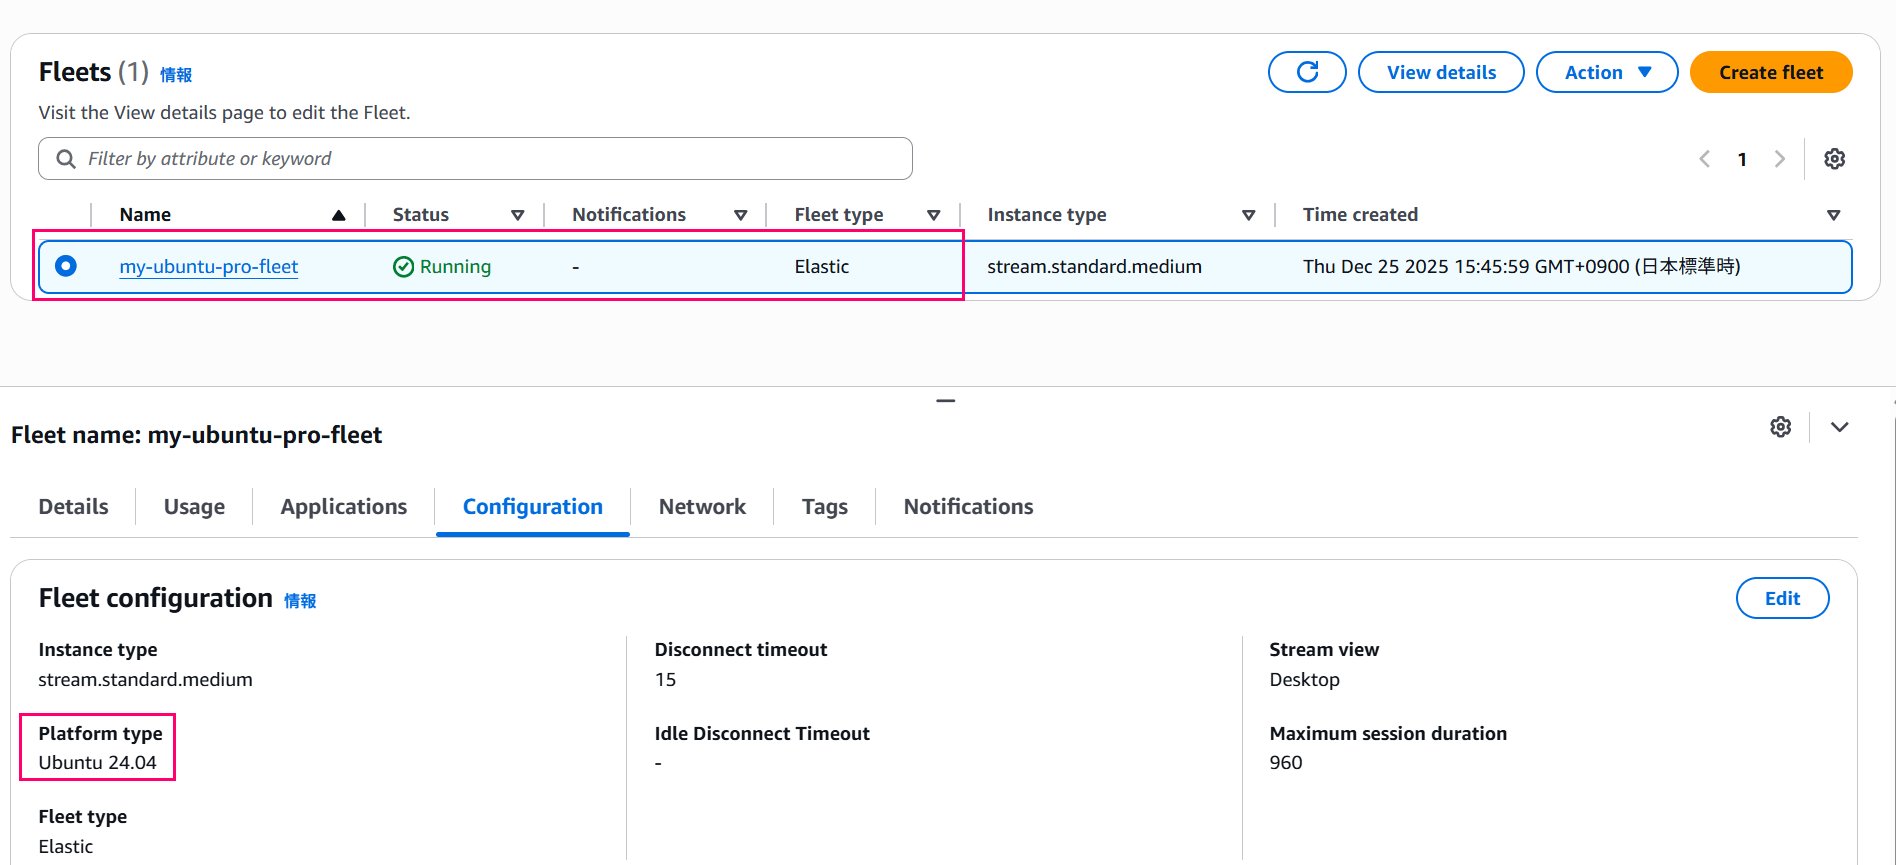Focus the Filter by attribute input

475,159
